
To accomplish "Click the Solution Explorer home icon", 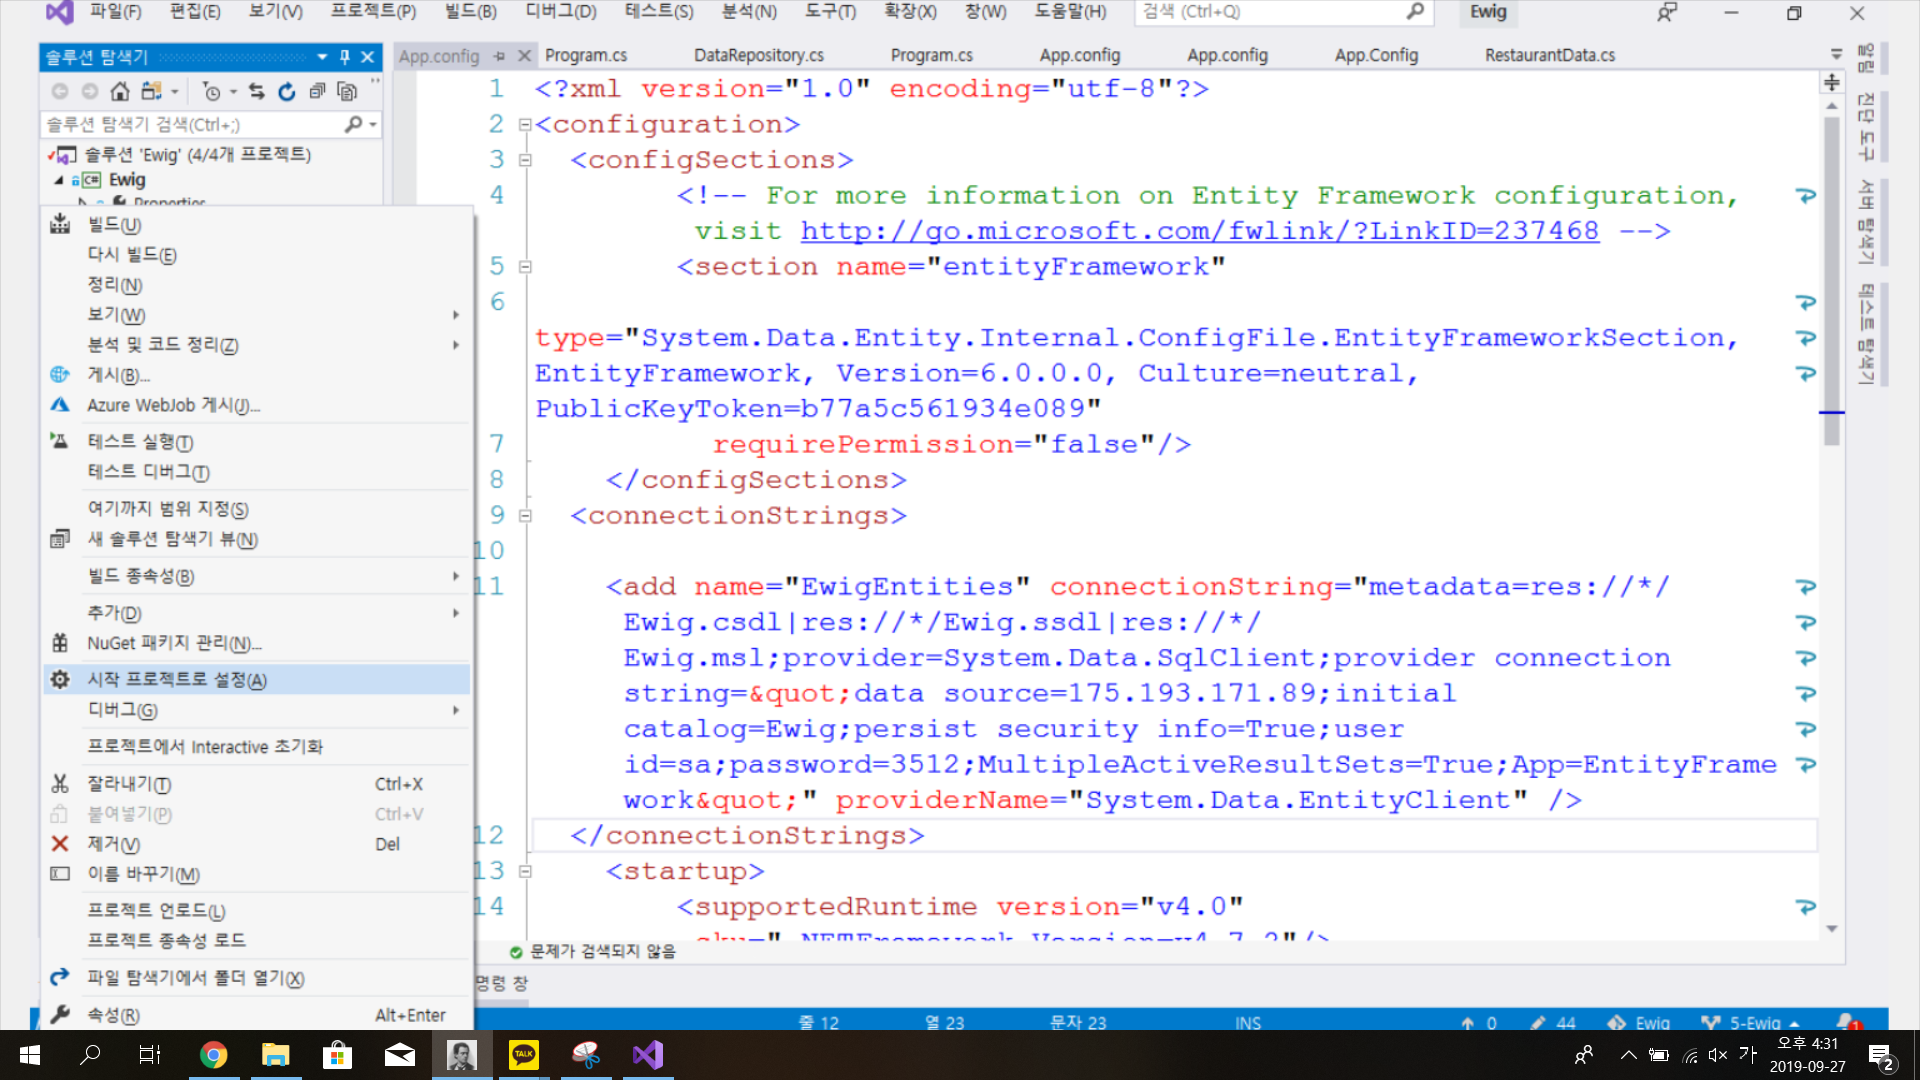I will click(x=120, y=92).
